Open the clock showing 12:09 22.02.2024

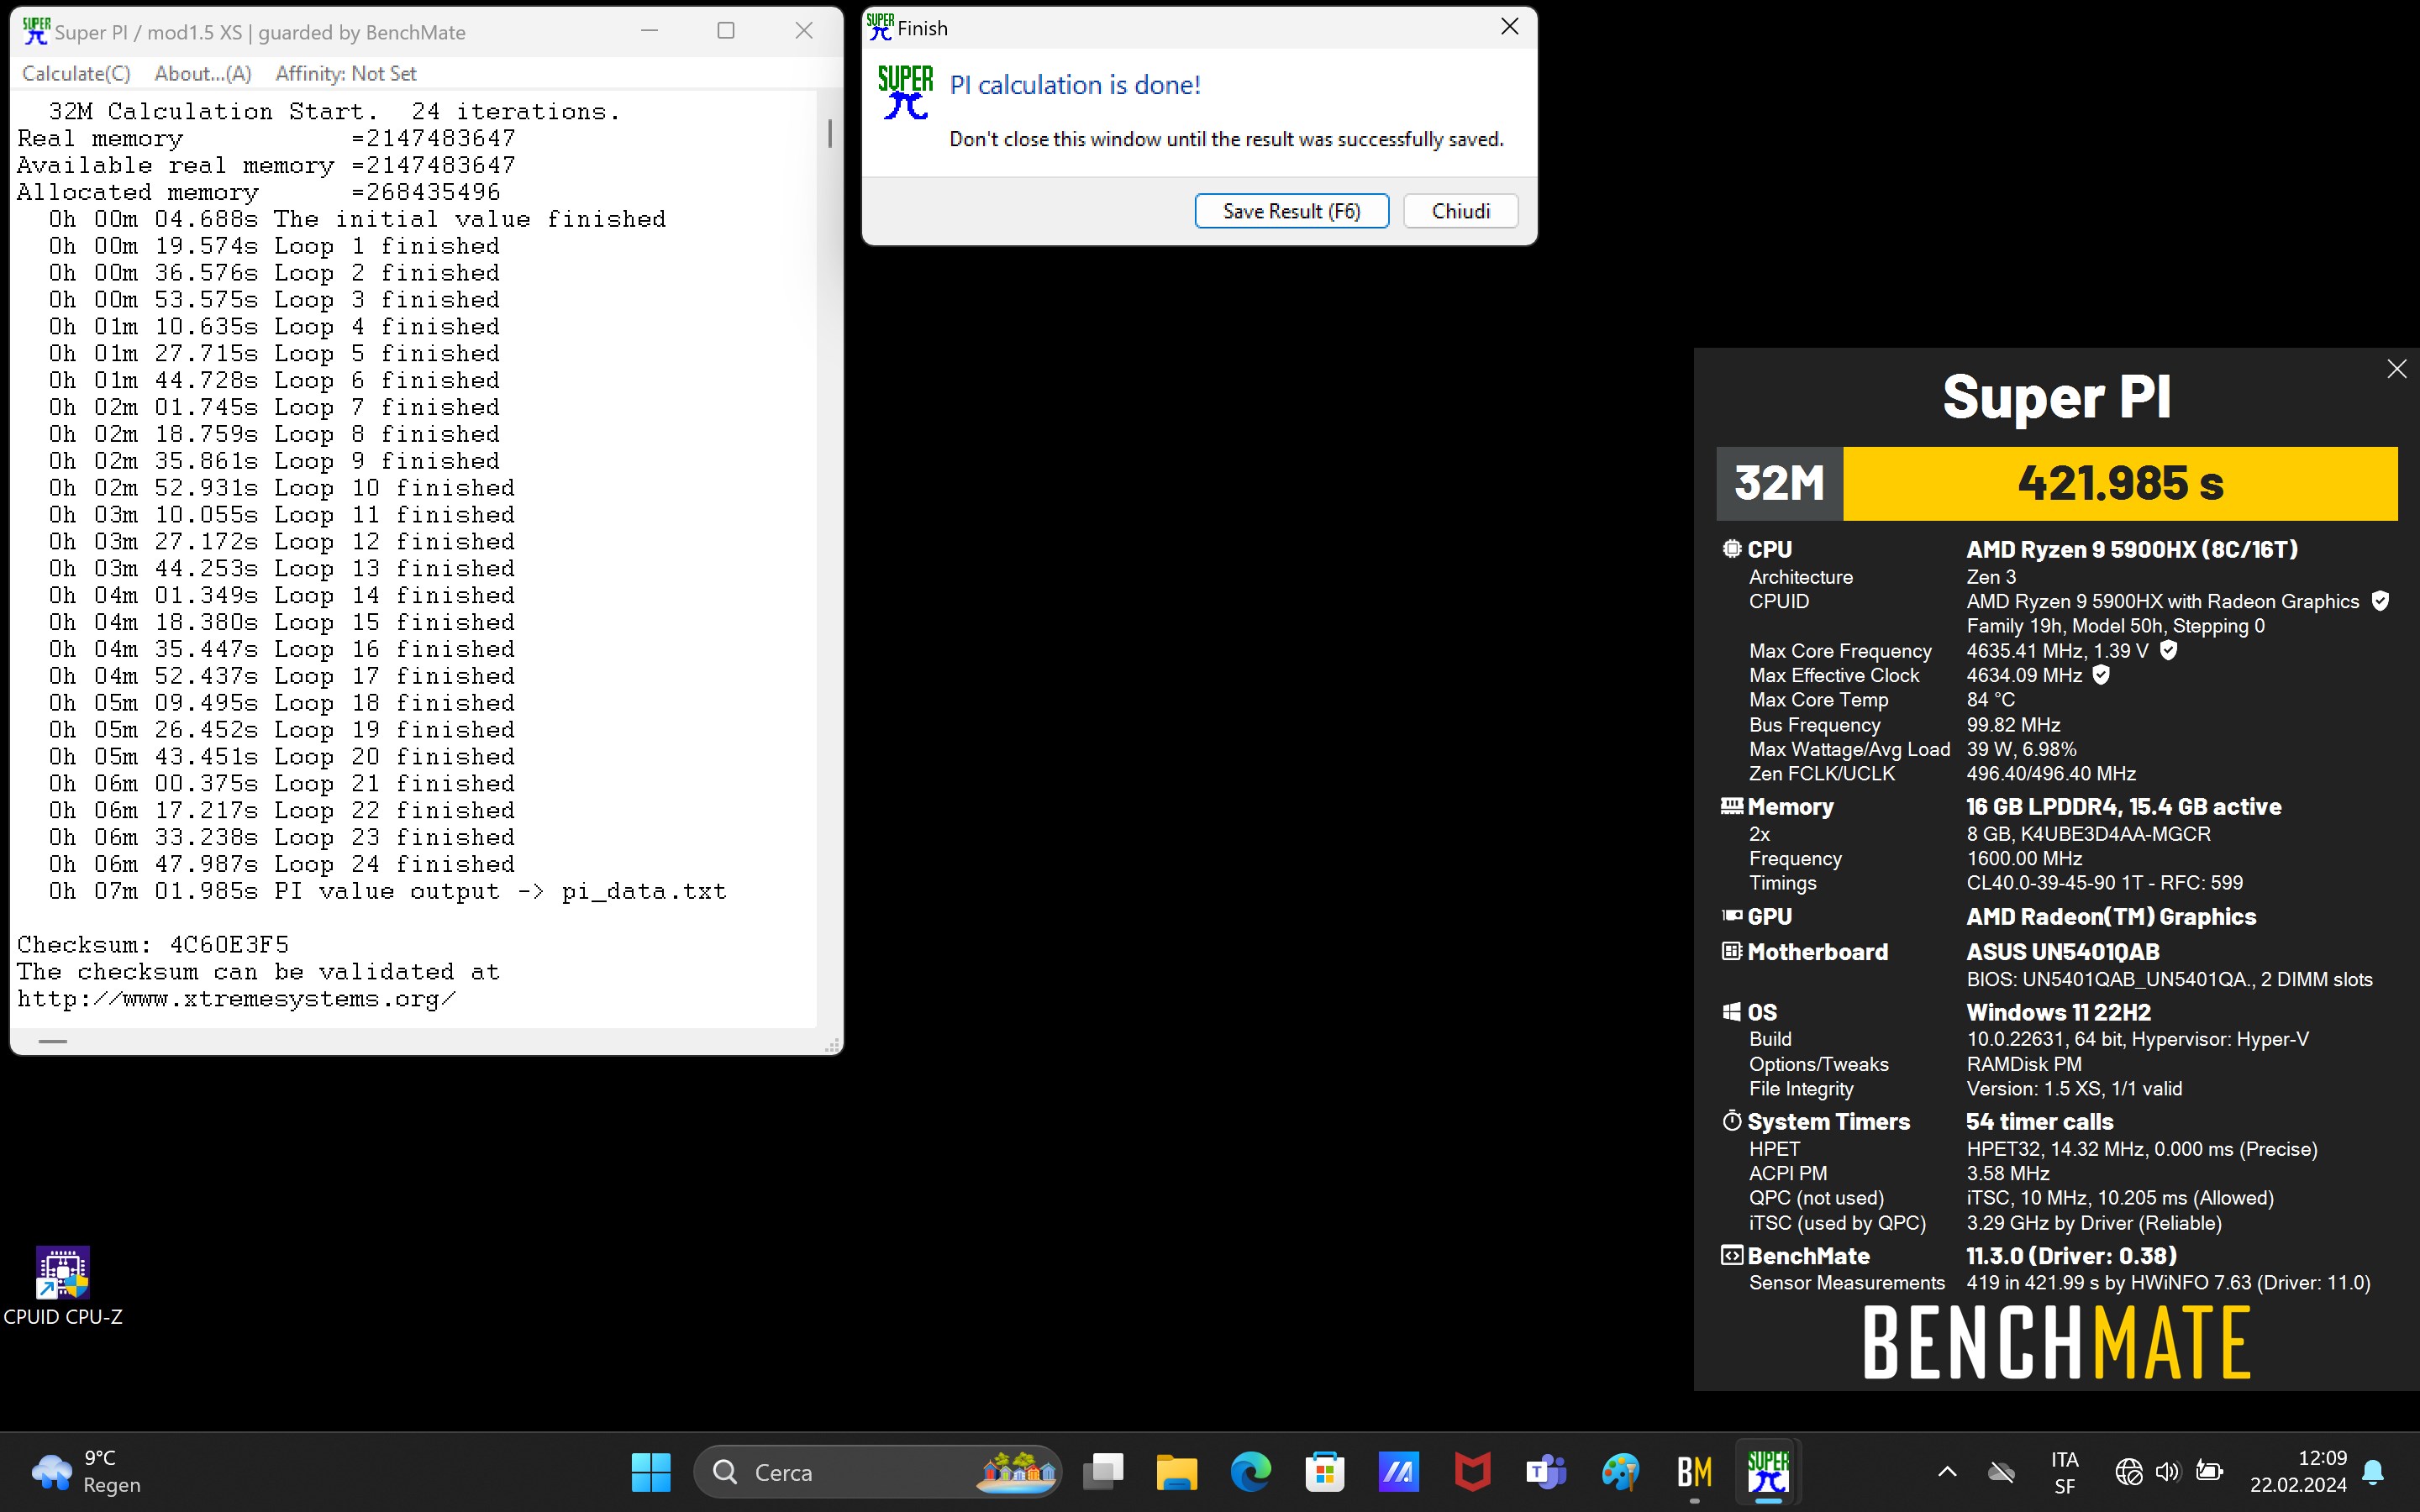(2298, 1472)
